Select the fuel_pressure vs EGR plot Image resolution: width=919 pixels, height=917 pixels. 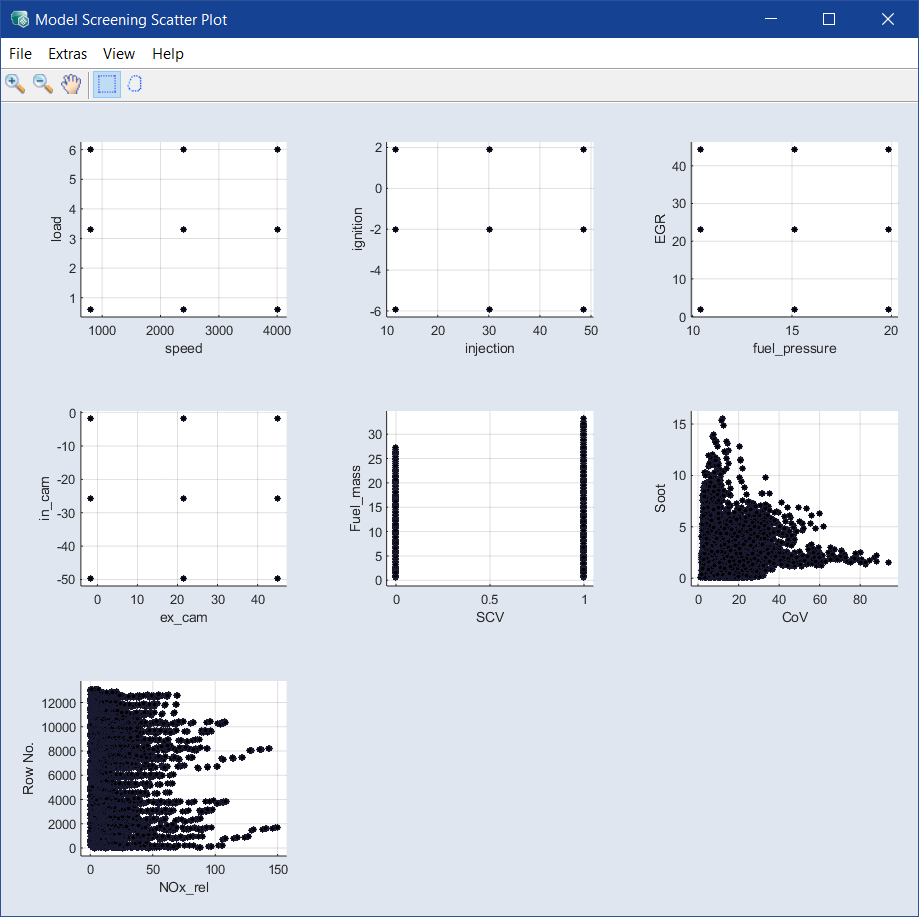[x=794, y=229]
